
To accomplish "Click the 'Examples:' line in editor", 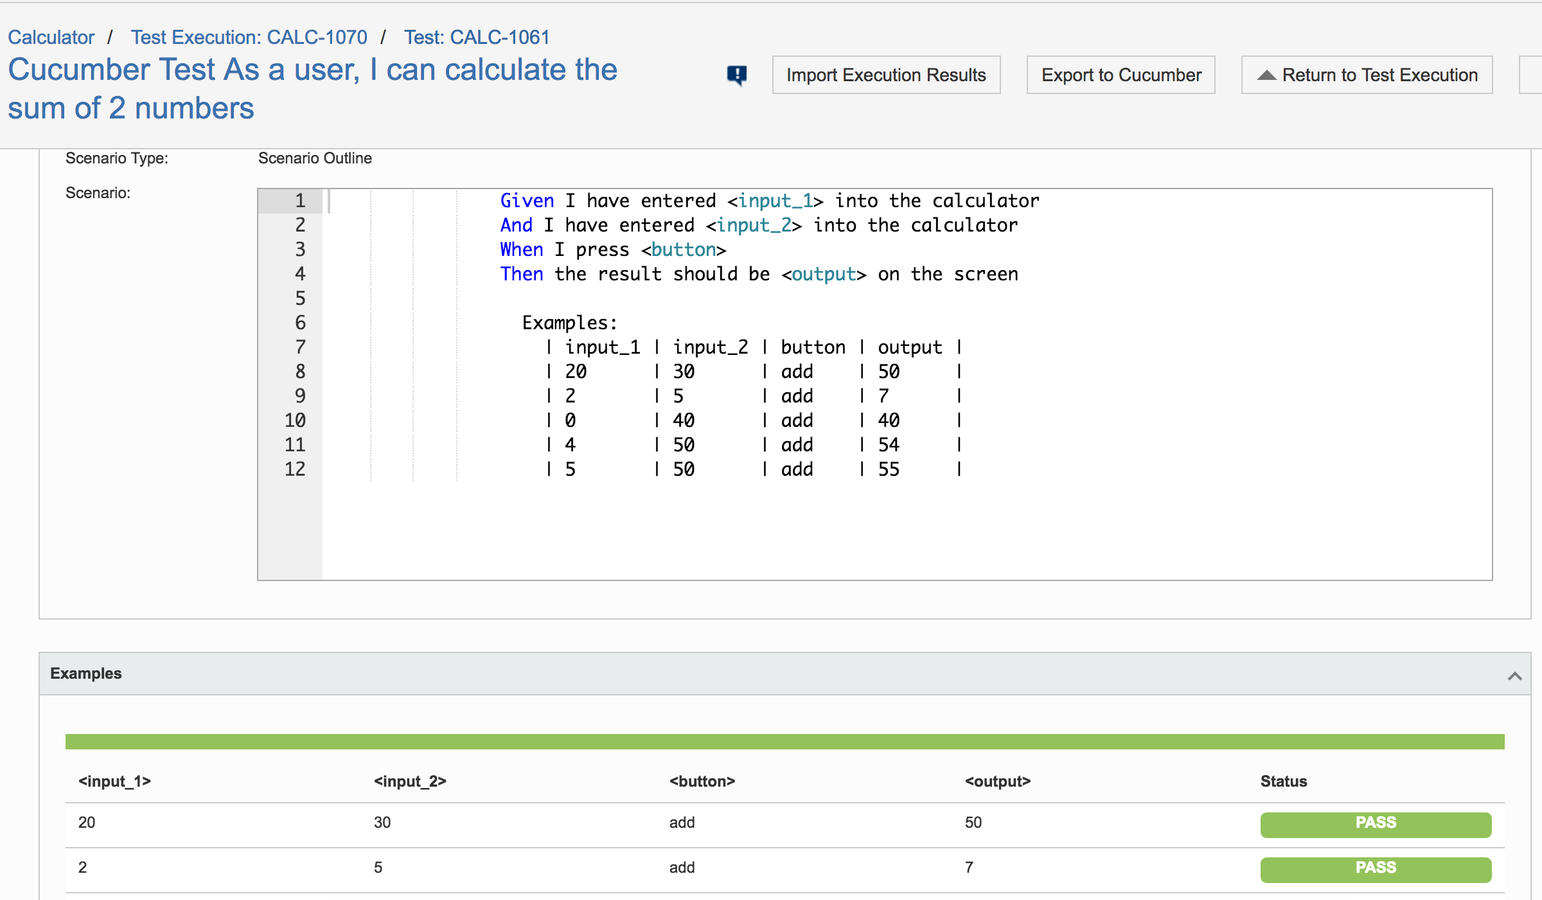I will pyautogui.click(x=570, y=323).
